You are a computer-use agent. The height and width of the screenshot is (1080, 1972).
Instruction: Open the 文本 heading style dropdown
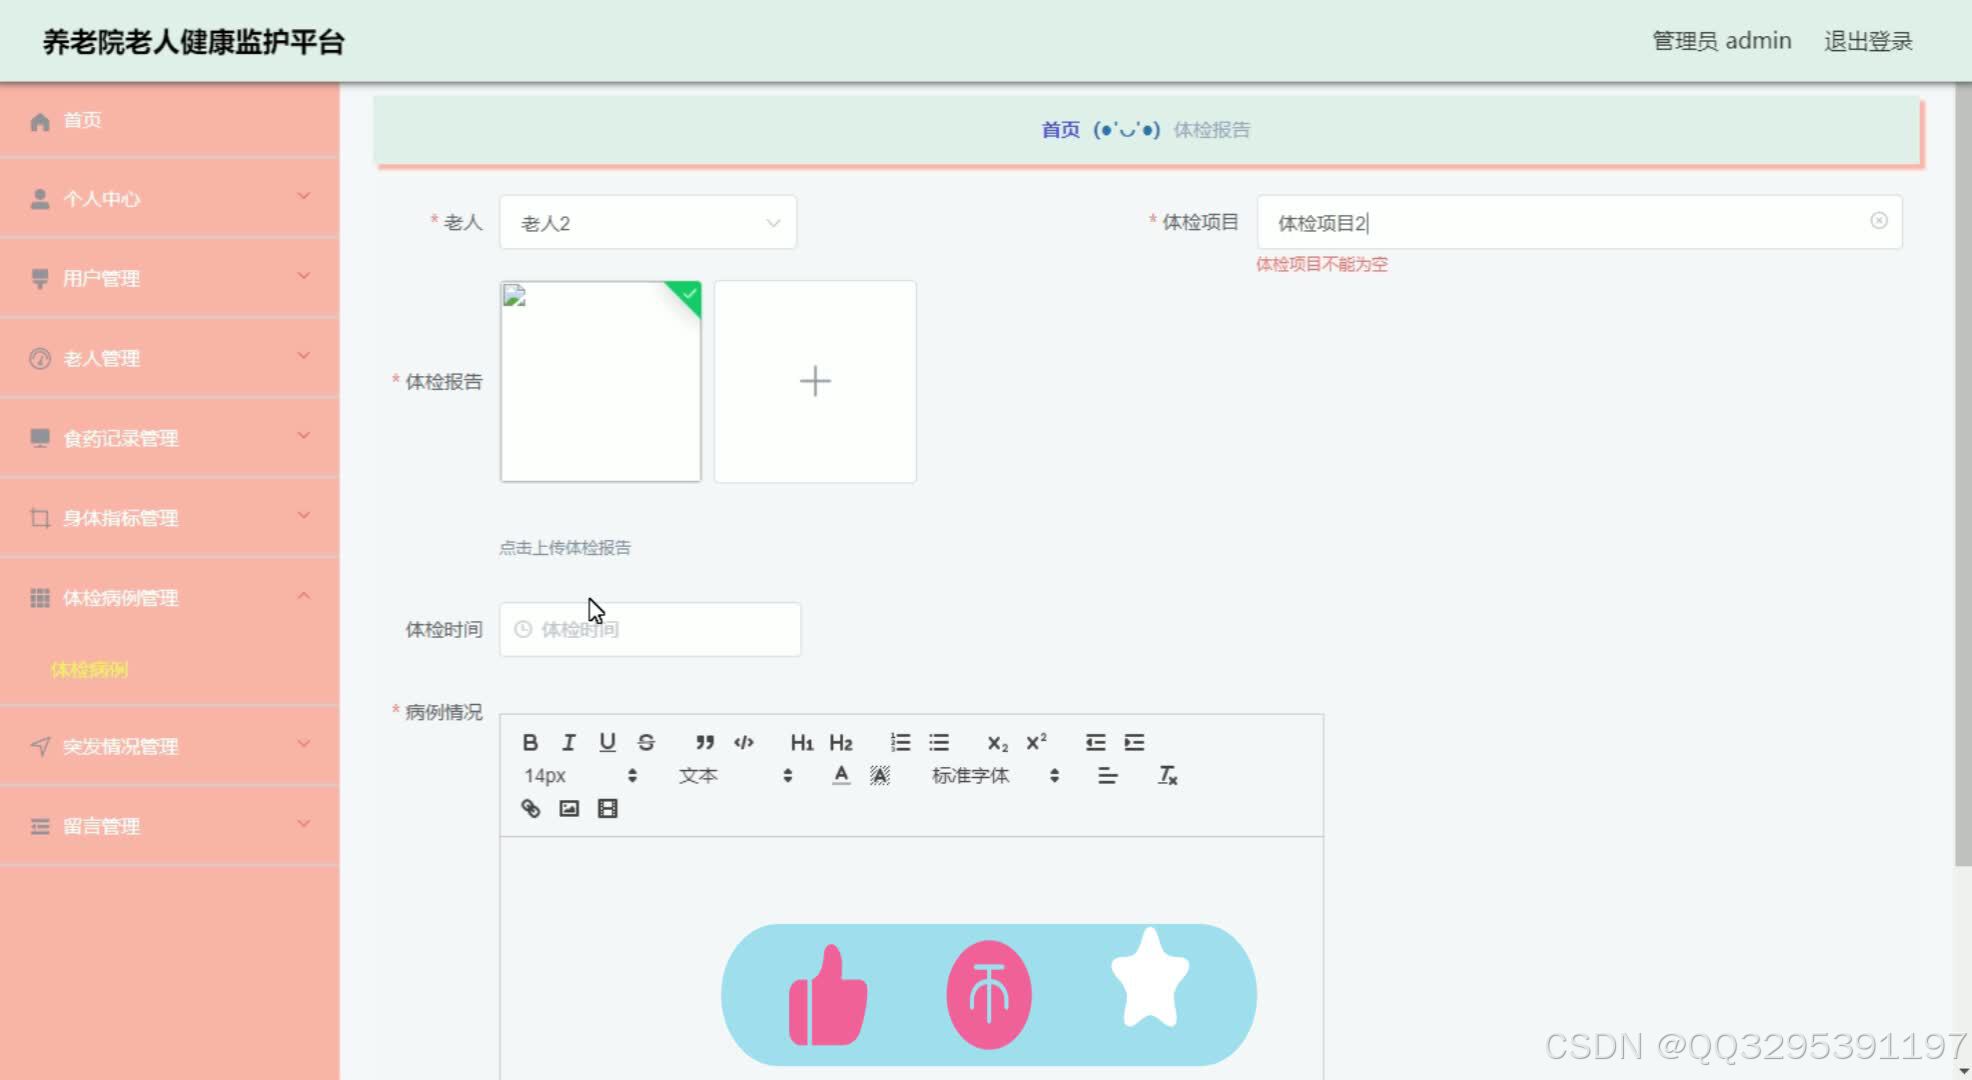coord(735,775)
